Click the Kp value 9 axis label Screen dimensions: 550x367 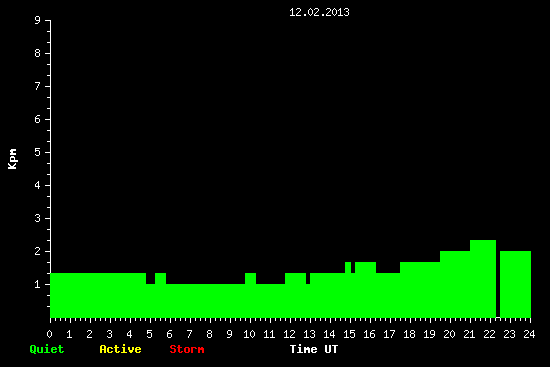(38, 20)
